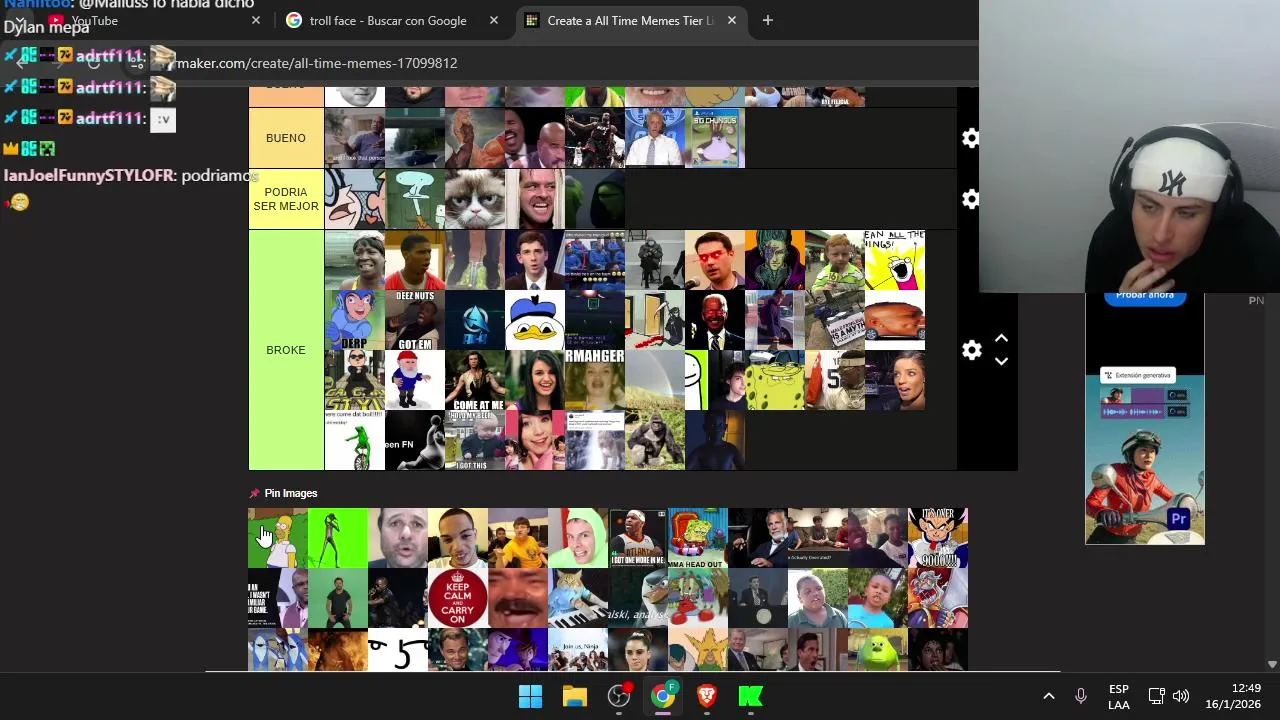Viewport: 1280px width, 720px height.
Task: Click the BUENO tier label
Action: [x=286, y=138]
